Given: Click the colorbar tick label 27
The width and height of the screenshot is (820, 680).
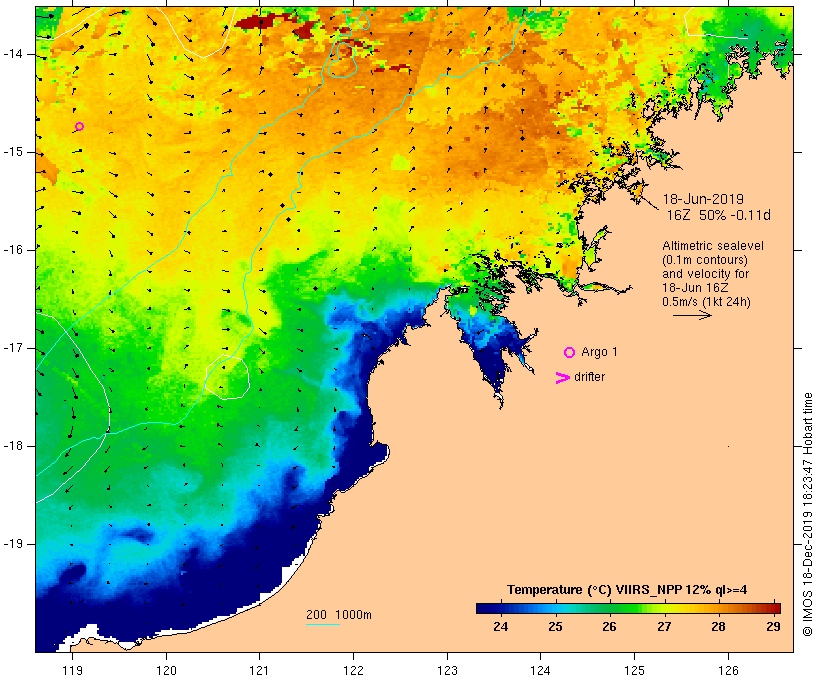Looking at the screenshot, I should pyautogui.click(x=664, y=626).
